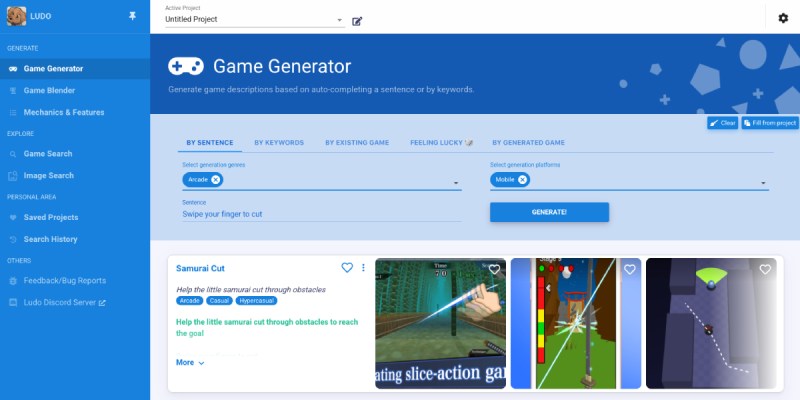Click the Casual tag under Samurai Cut
Screen dimensions: 800x400
(x=219, y=301)
